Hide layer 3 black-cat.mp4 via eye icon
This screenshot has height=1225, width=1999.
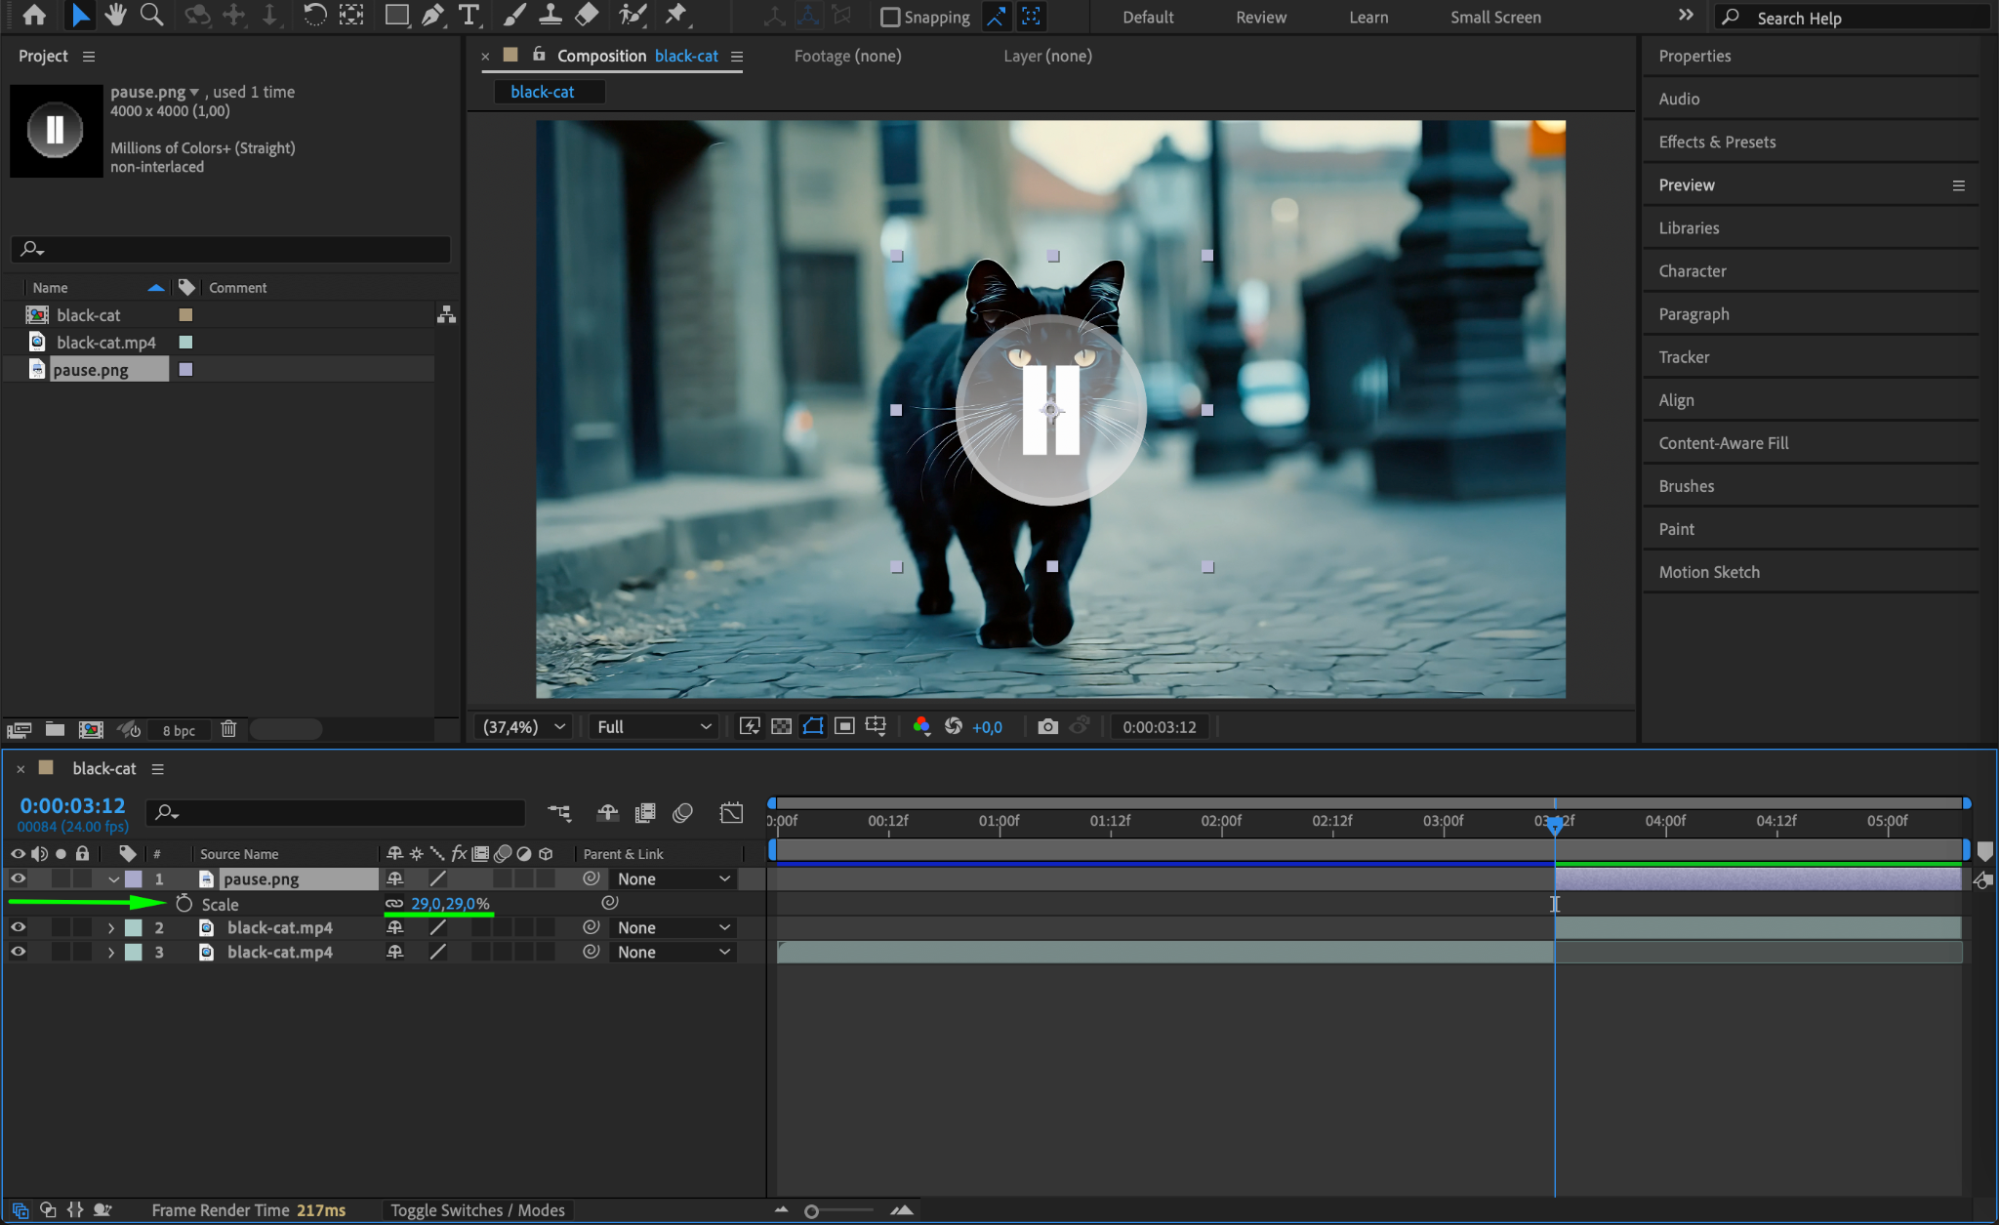[18, 952]
